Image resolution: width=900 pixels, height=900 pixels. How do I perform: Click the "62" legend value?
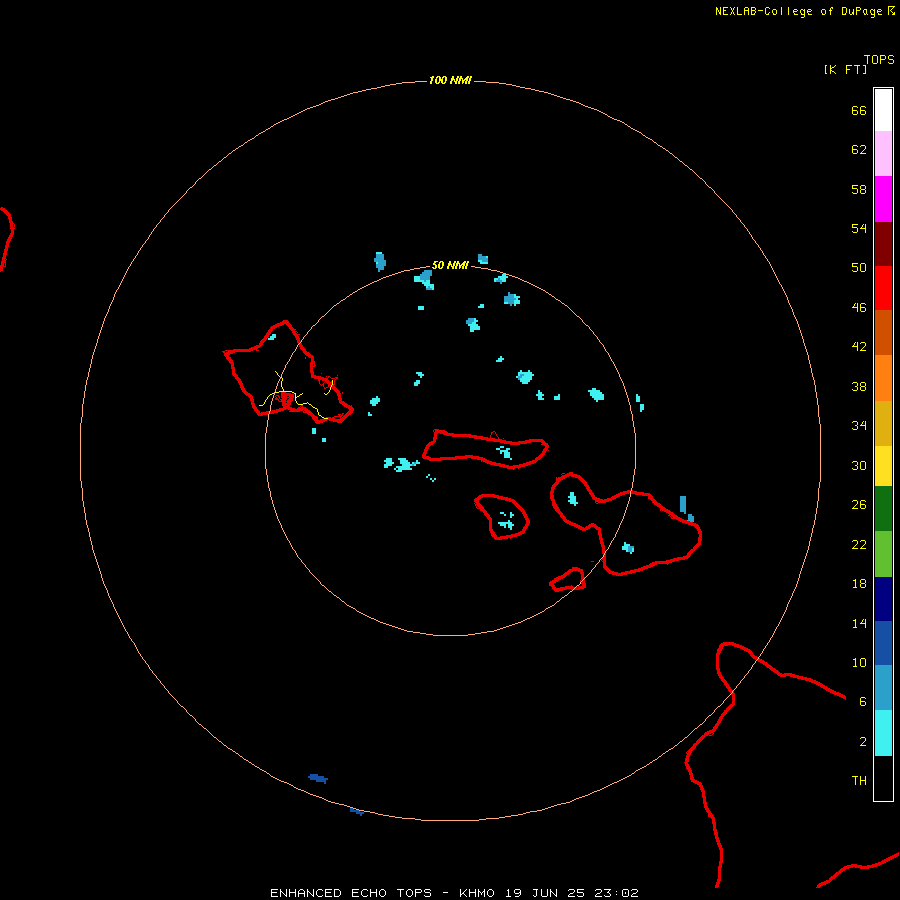(859, 150)
